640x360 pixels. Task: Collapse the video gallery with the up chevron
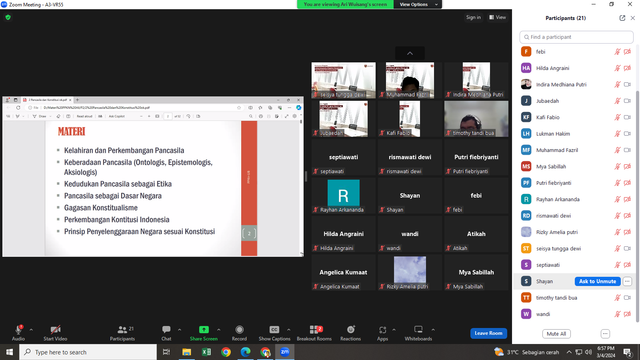(x=410, y=53)
